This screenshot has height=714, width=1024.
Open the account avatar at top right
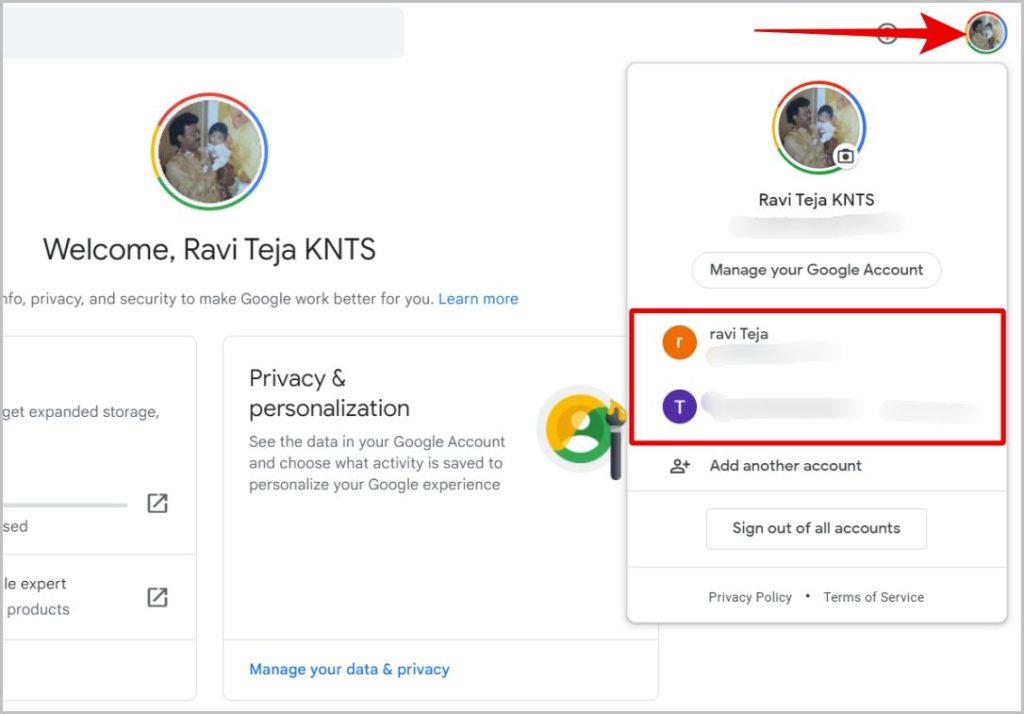(986, 32)
